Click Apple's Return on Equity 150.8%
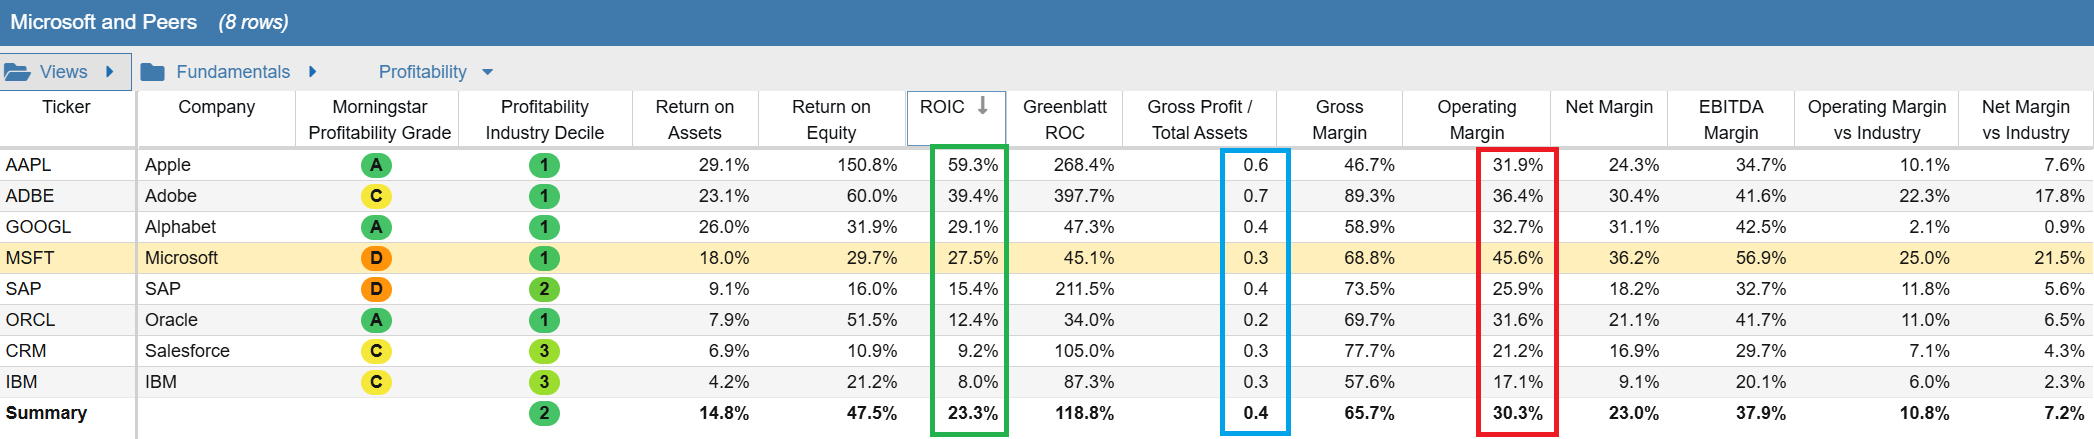2094x439 pixels. [x=867, y=165]
